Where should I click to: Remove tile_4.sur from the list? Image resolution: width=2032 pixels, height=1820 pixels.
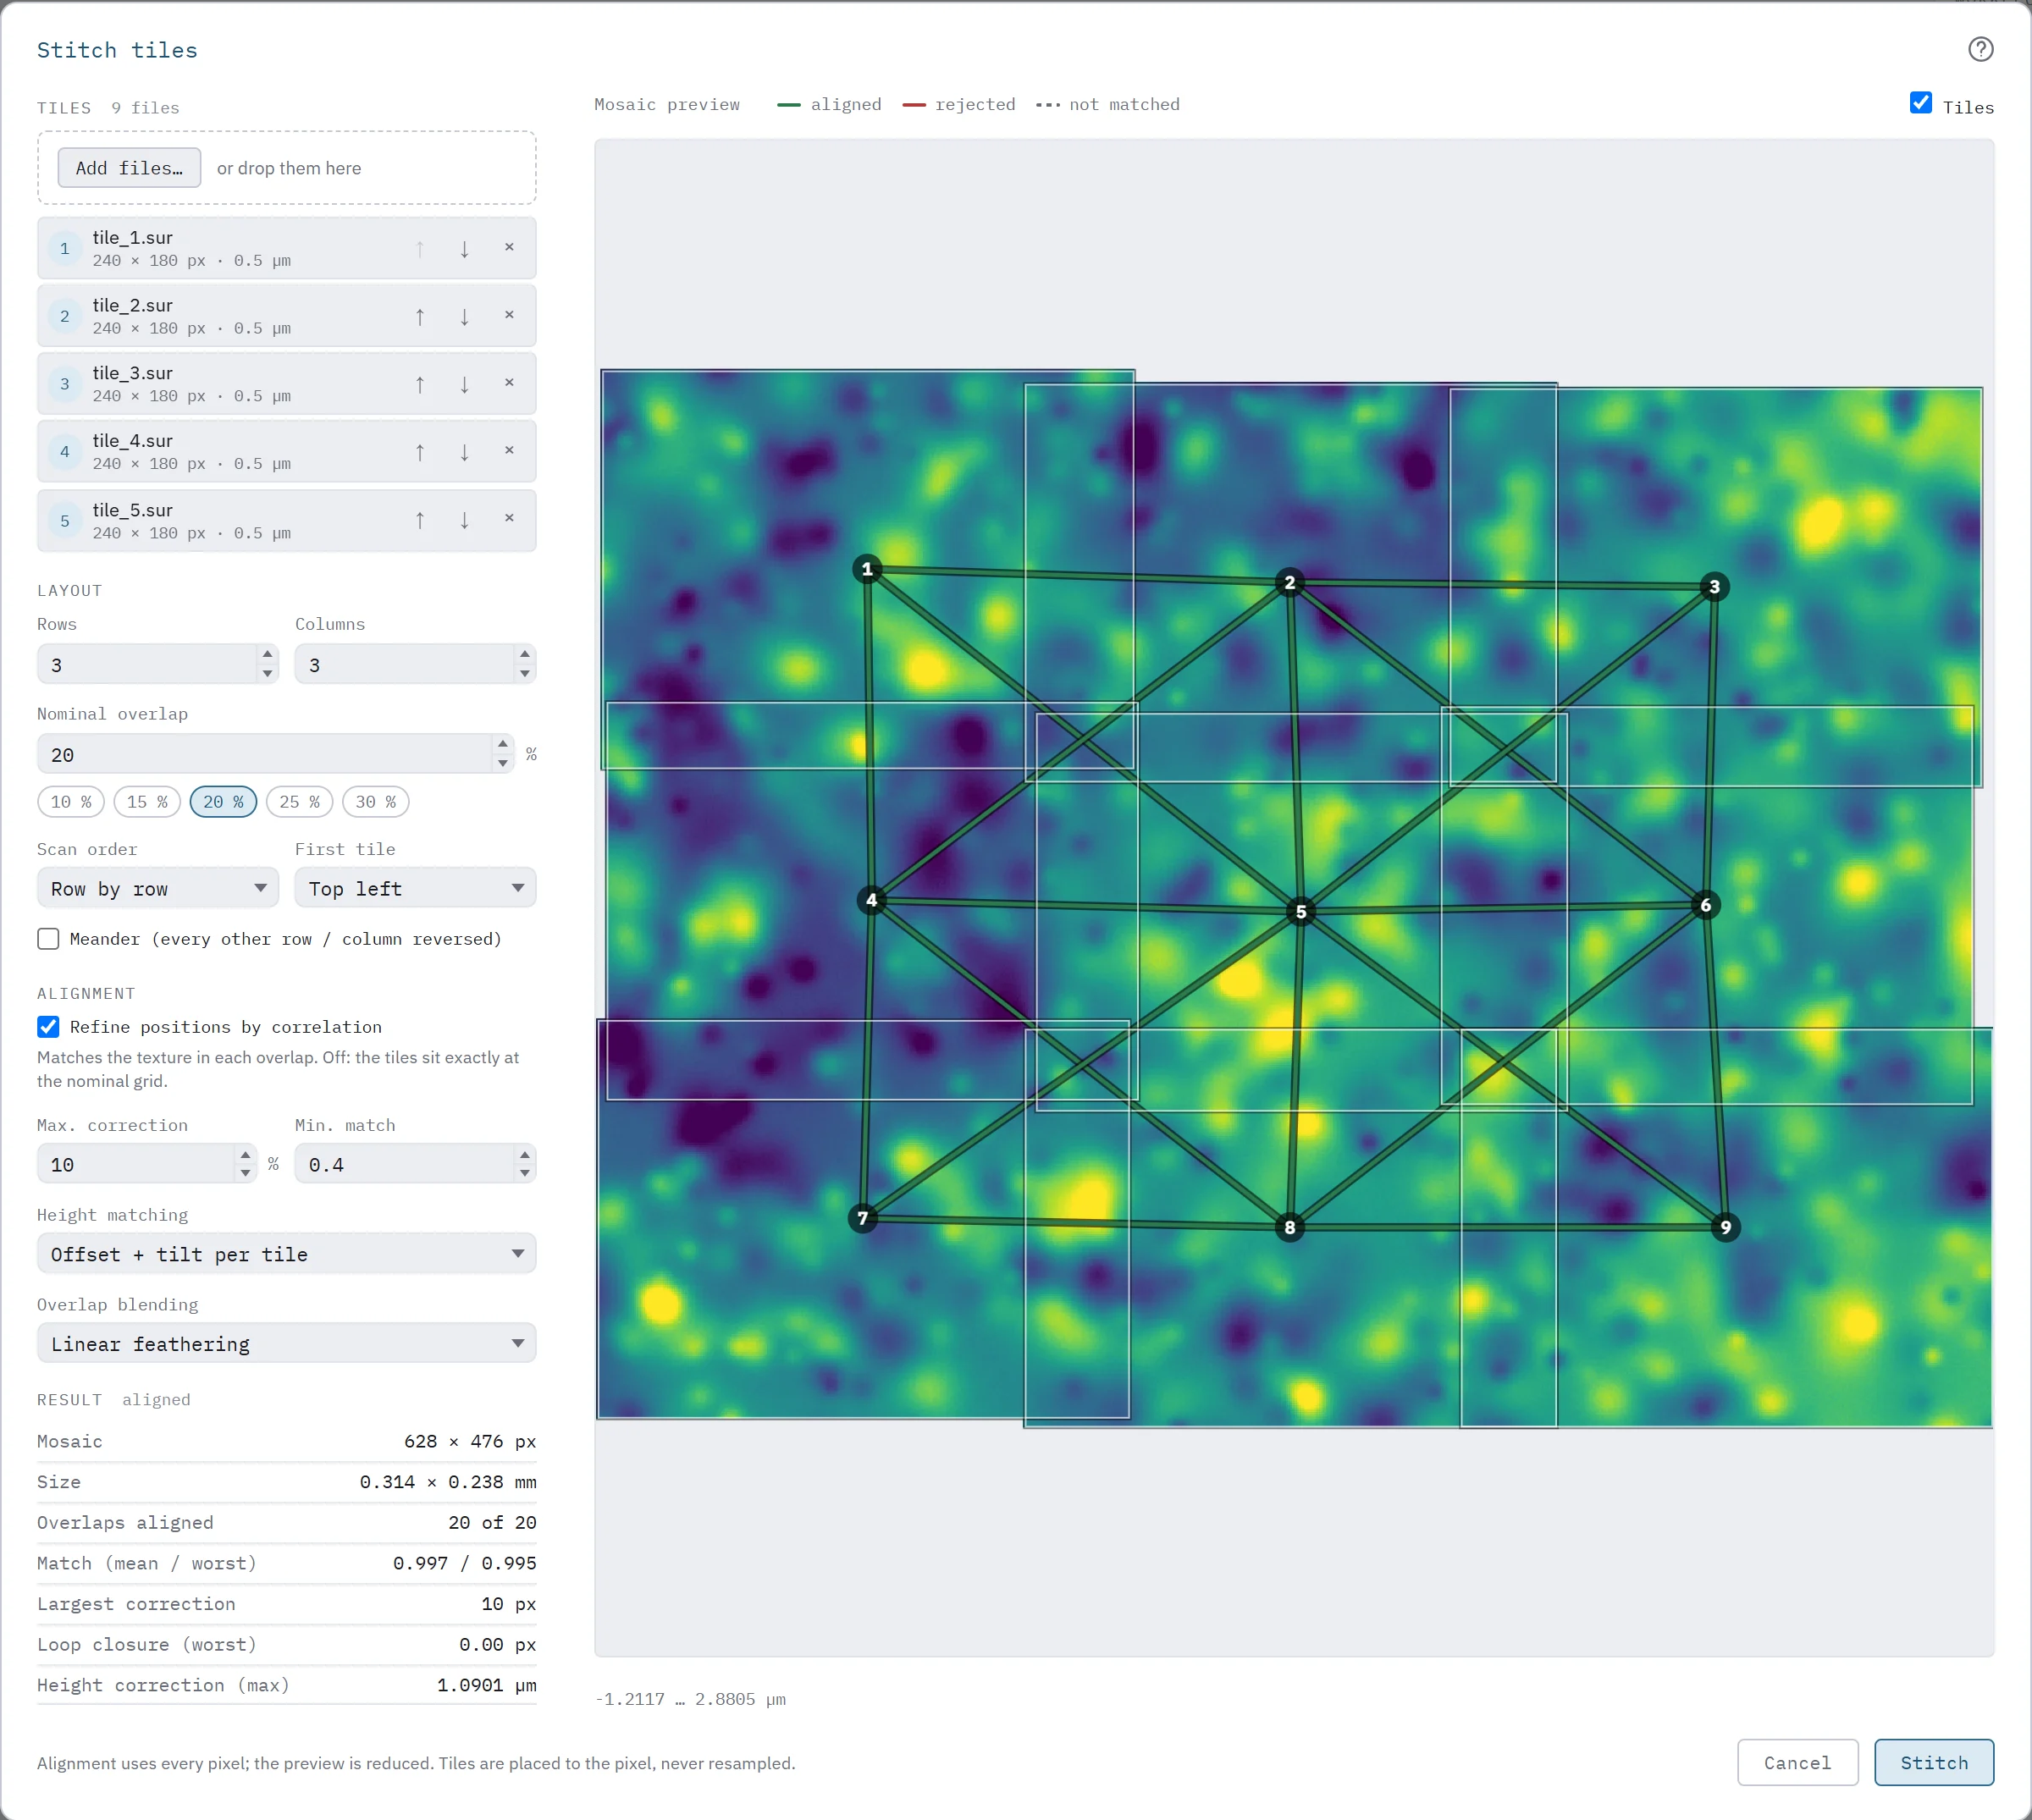pos(509,451)
